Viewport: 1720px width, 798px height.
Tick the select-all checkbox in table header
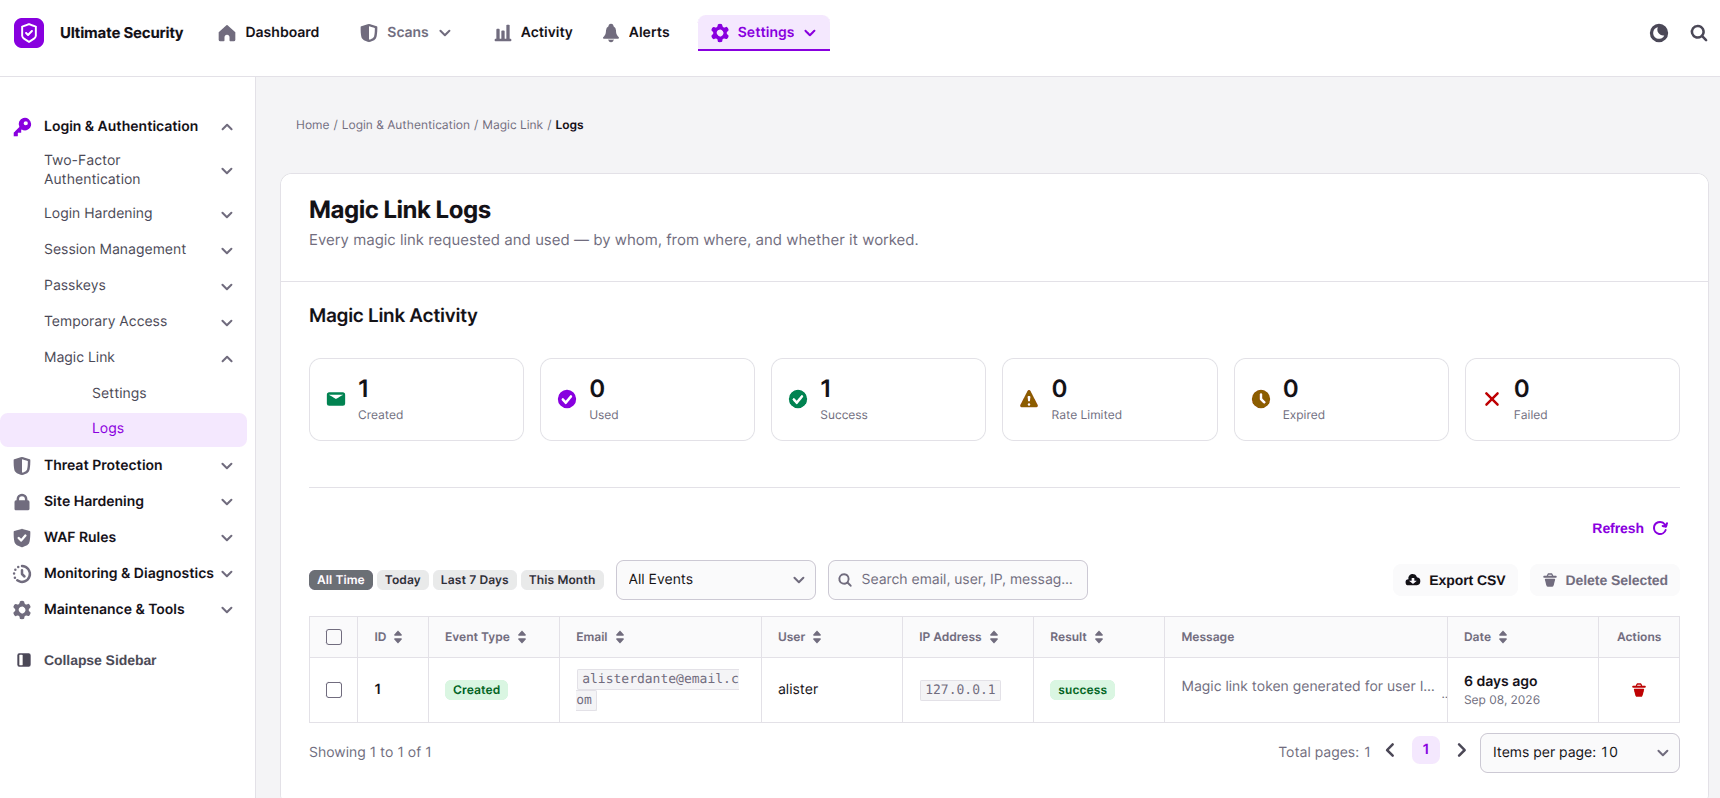[x=334, y=637]
